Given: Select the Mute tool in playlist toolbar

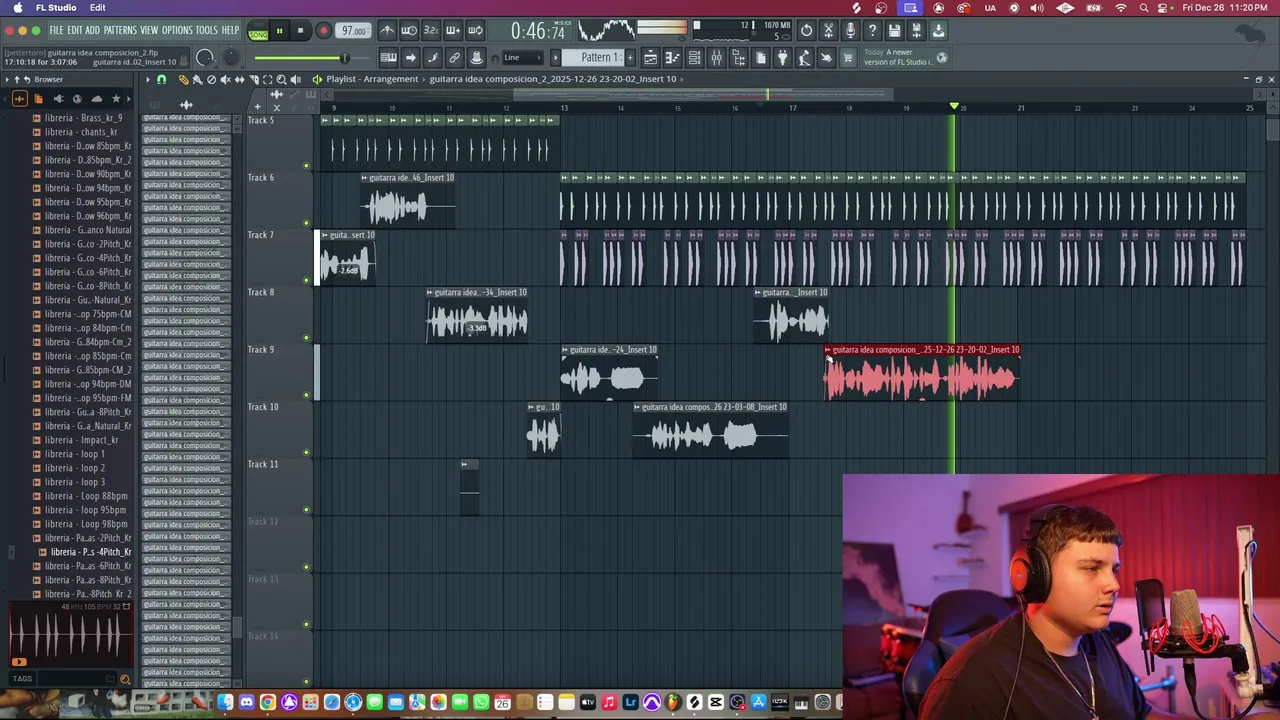Looking at the screenshot, I should point(225,79).
